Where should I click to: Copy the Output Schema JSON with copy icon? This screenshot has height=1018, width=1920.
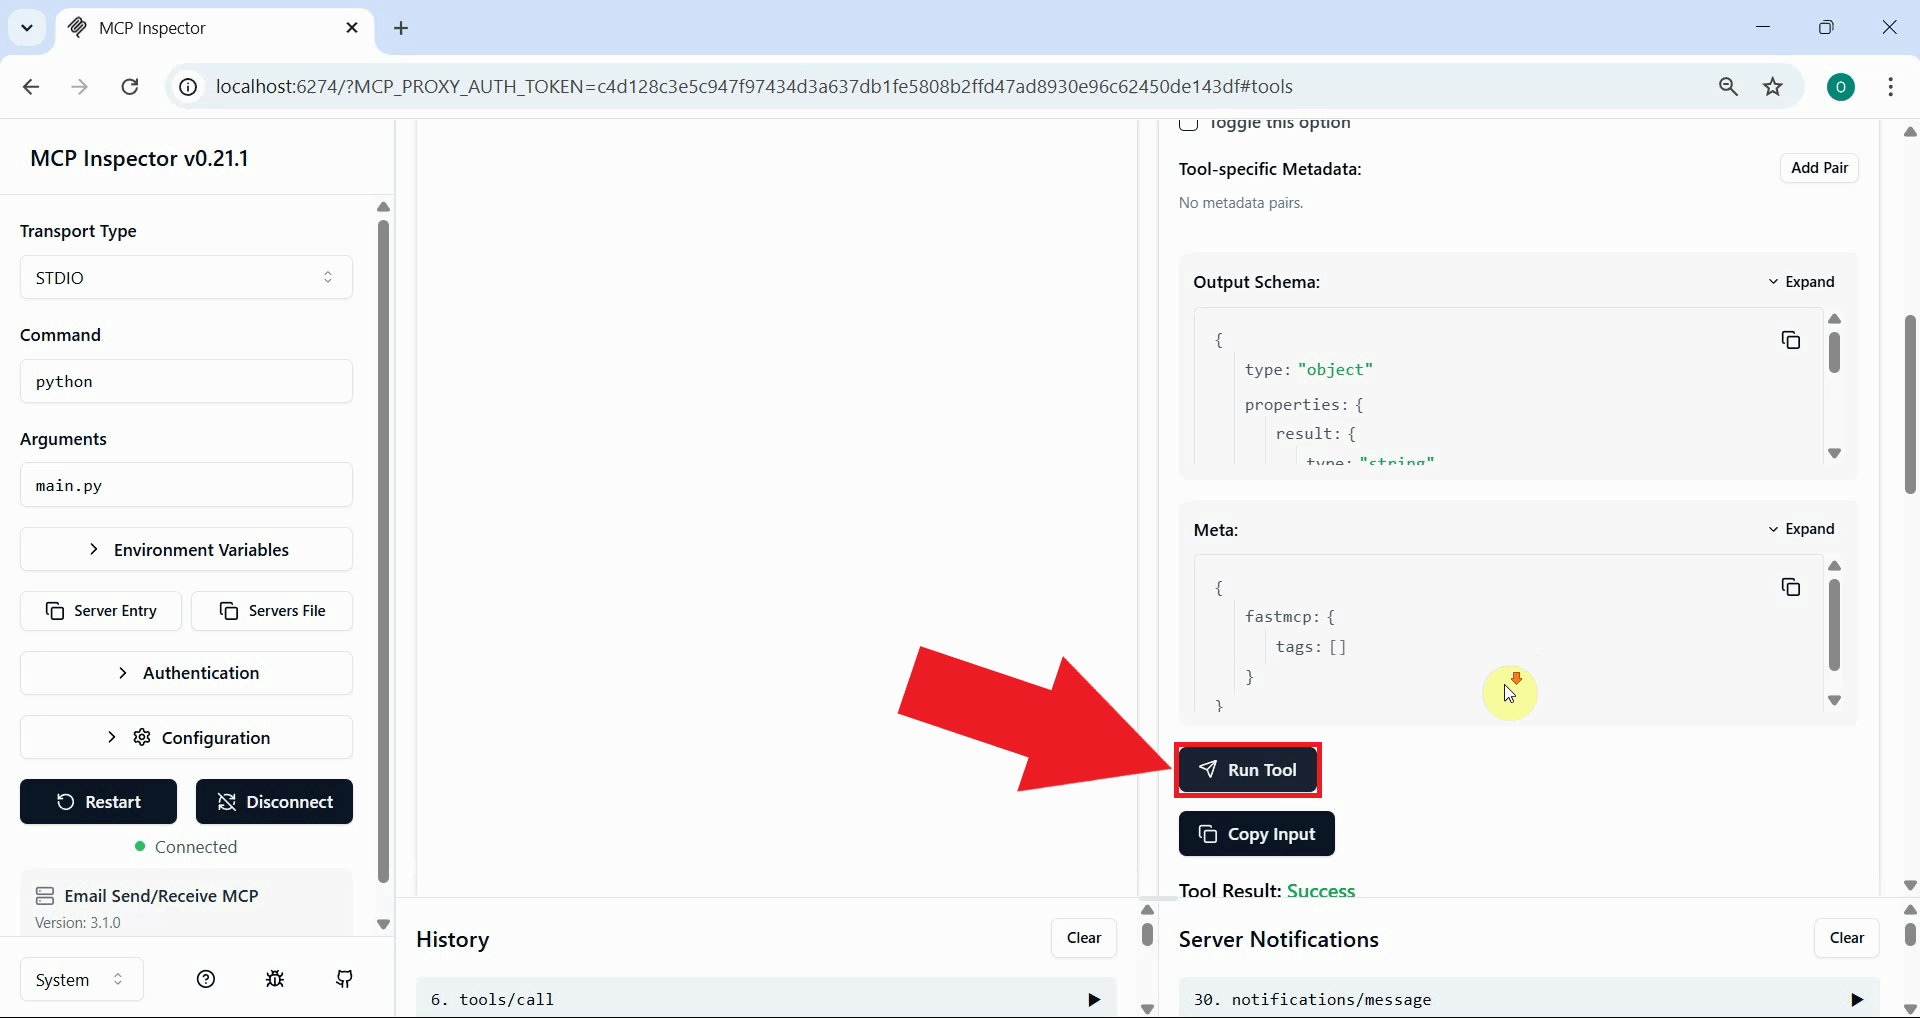coord(1791,340)
